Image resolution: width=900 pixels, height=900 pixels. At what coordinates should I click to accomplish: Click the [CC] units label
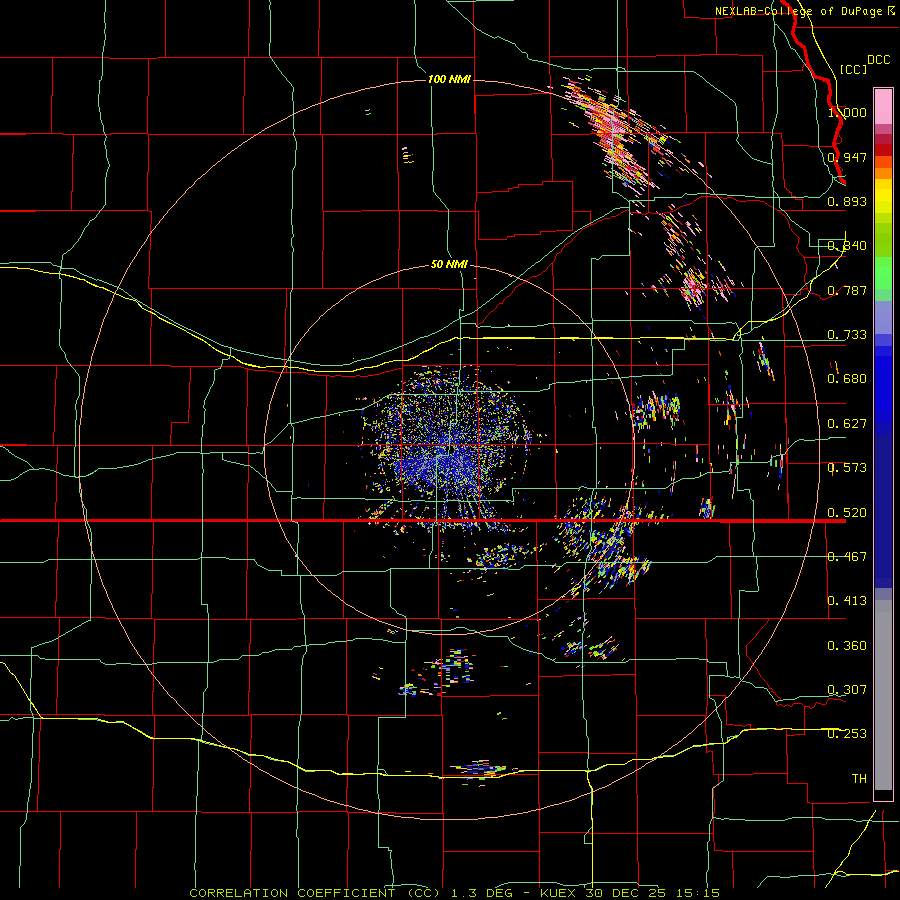(x=854, y=69)
